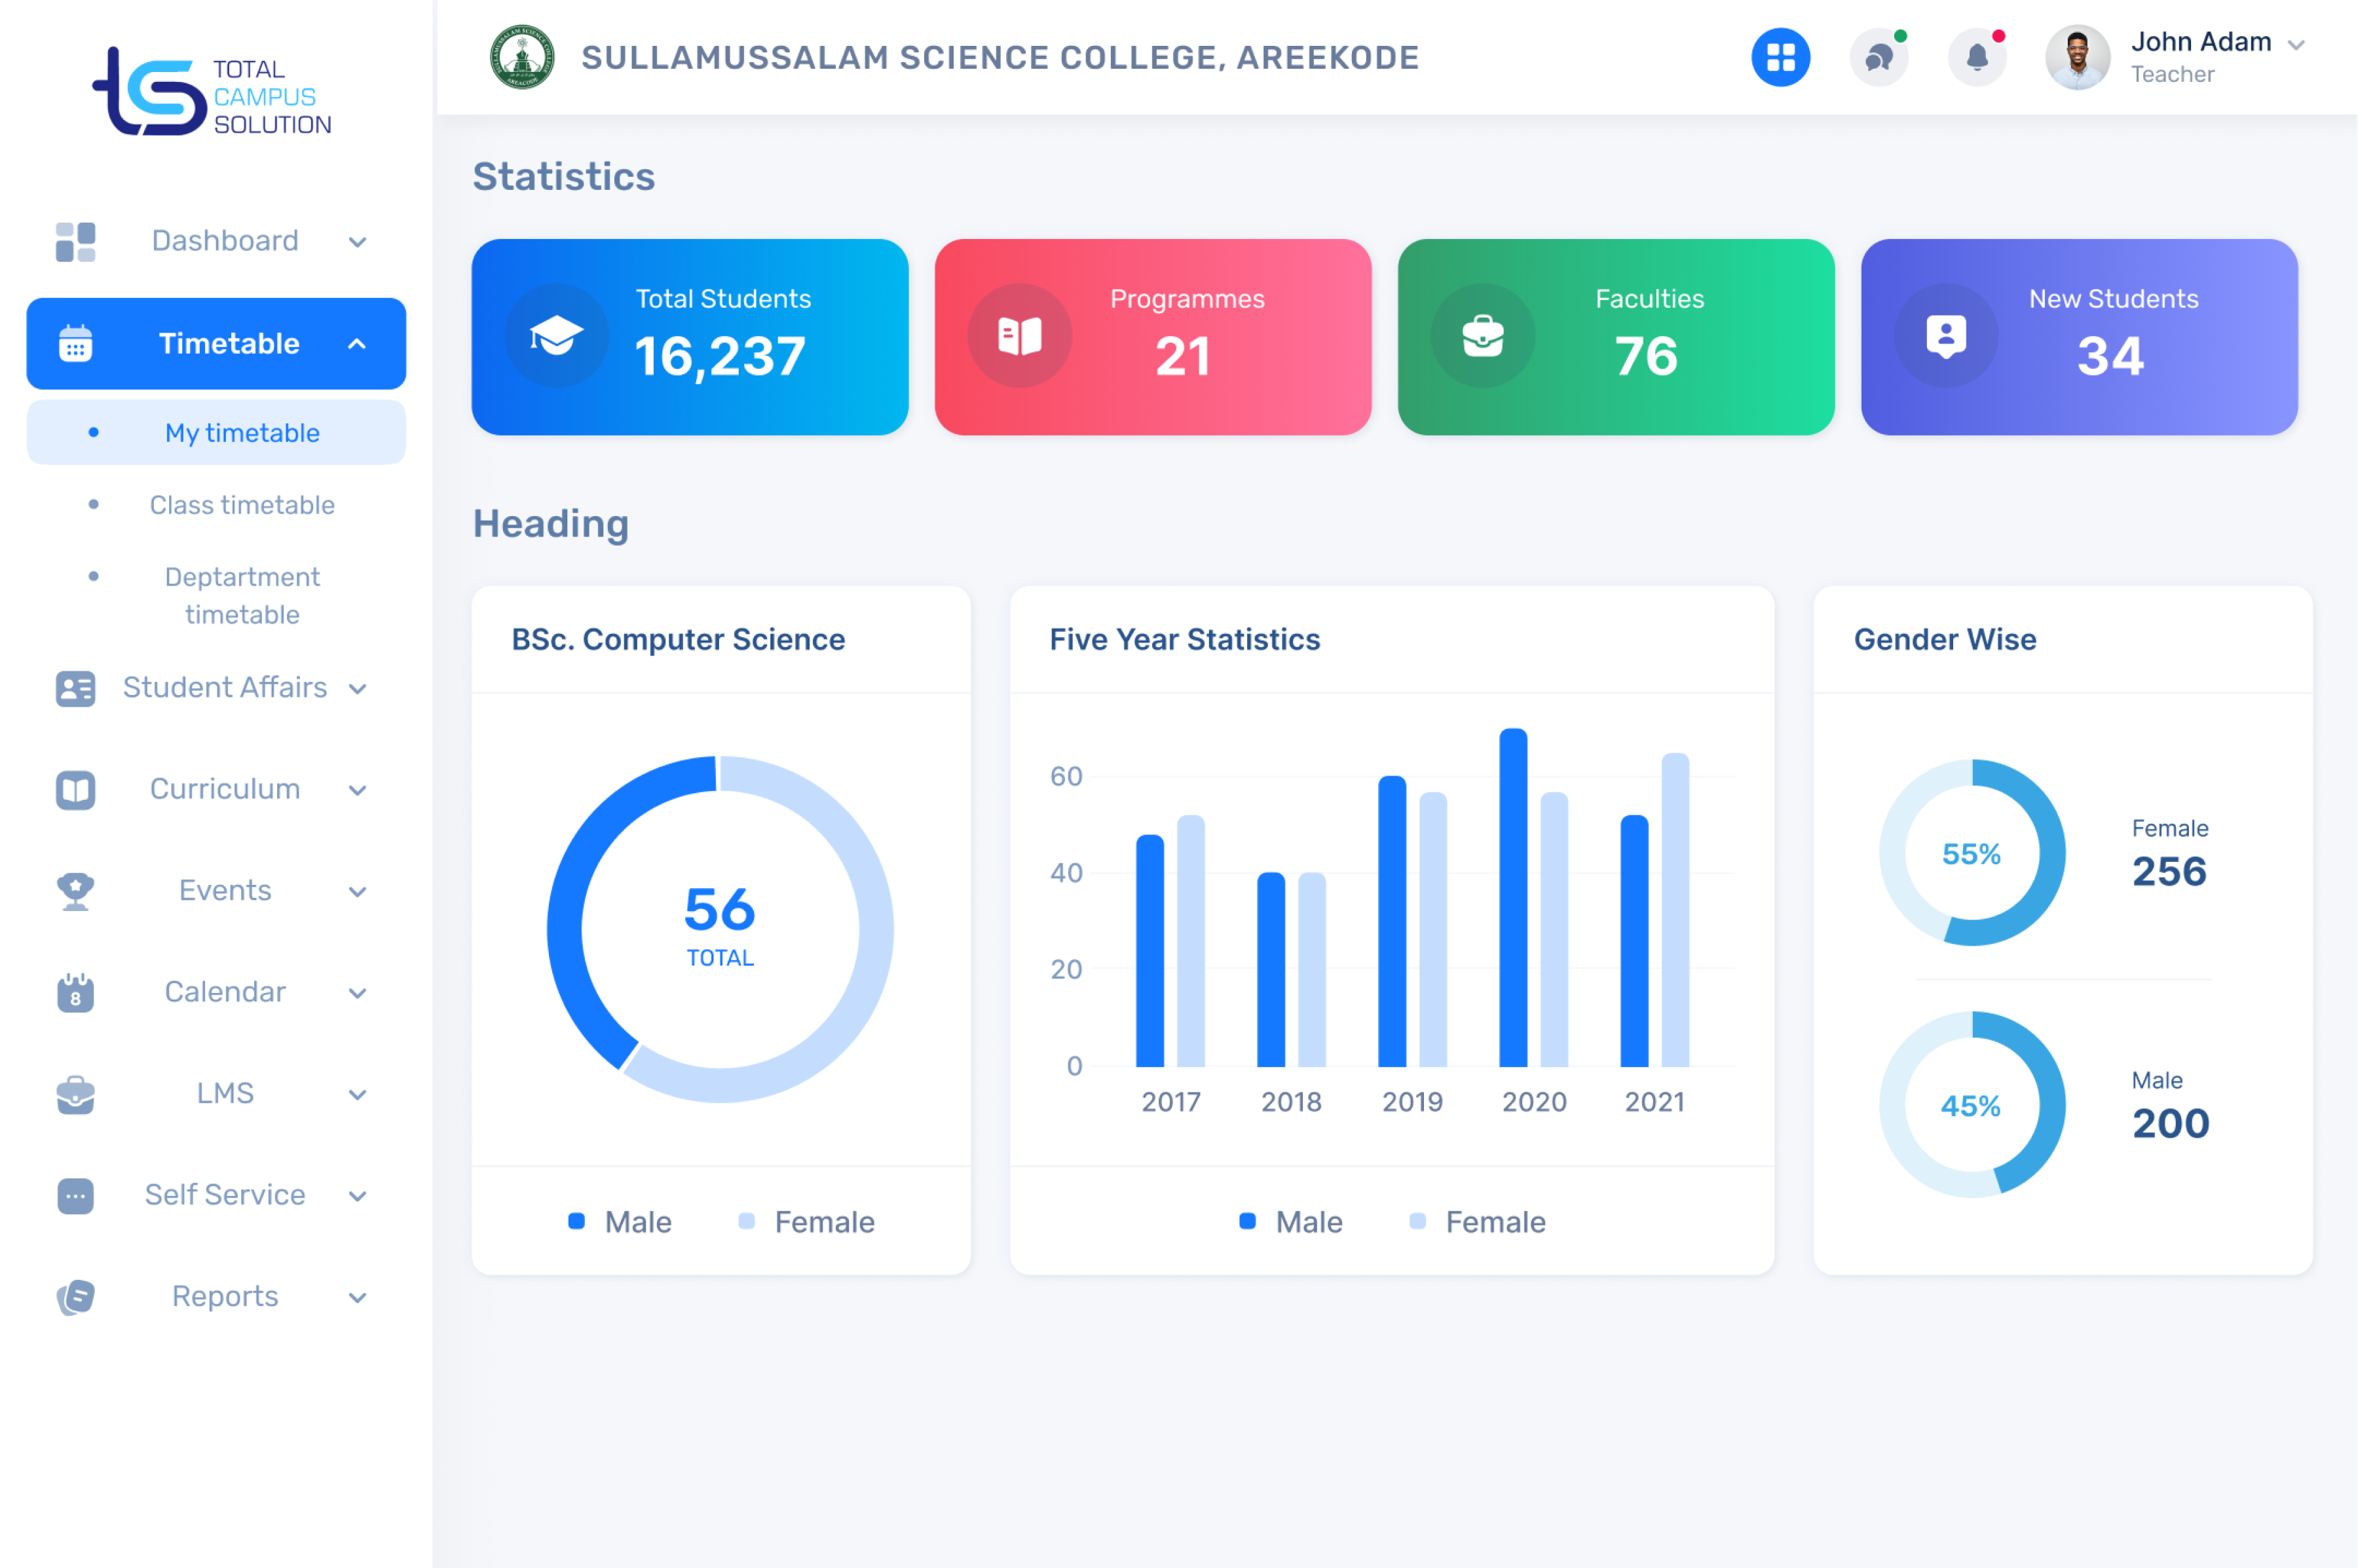
Task: Click the Reports sidebar item
Action: [x=225, y=1296]
